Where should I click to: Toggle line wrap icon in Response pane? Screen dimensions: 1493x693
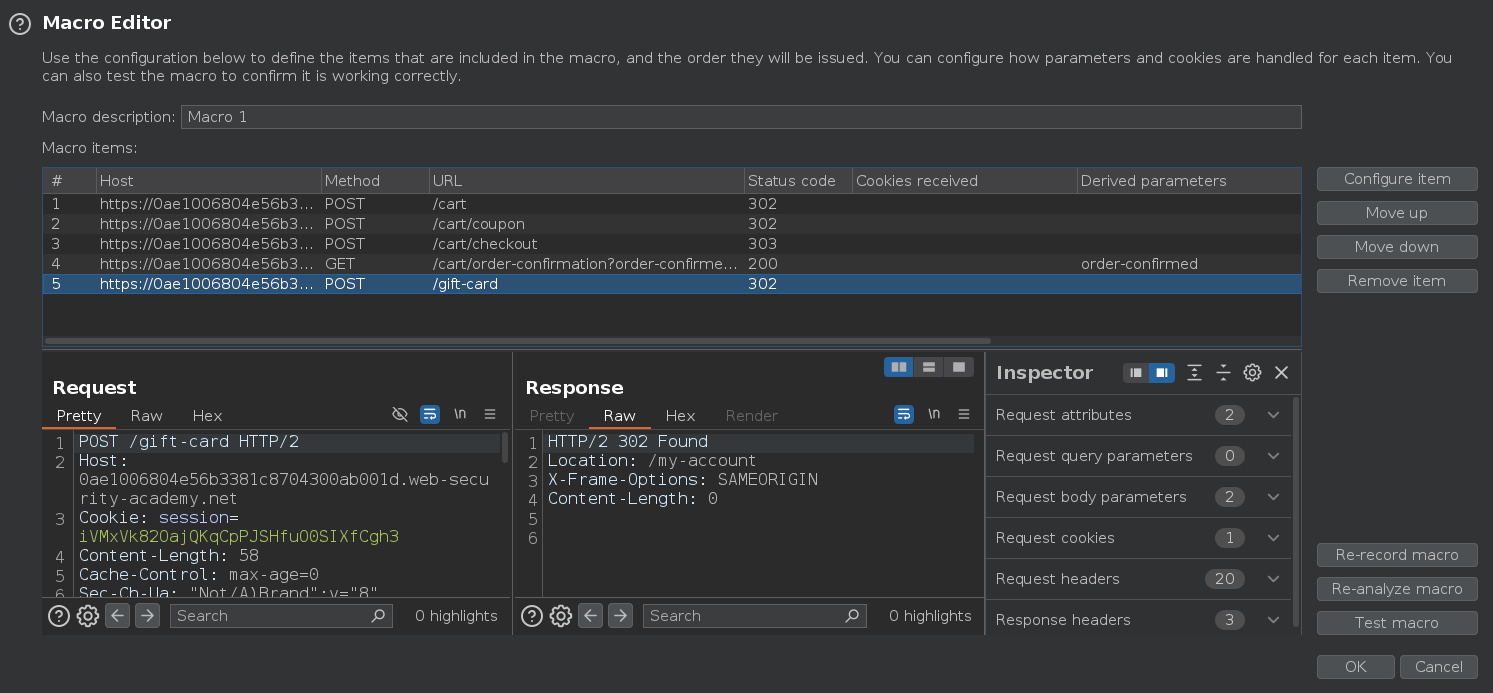pyautogui.click(x=903, y=414)
